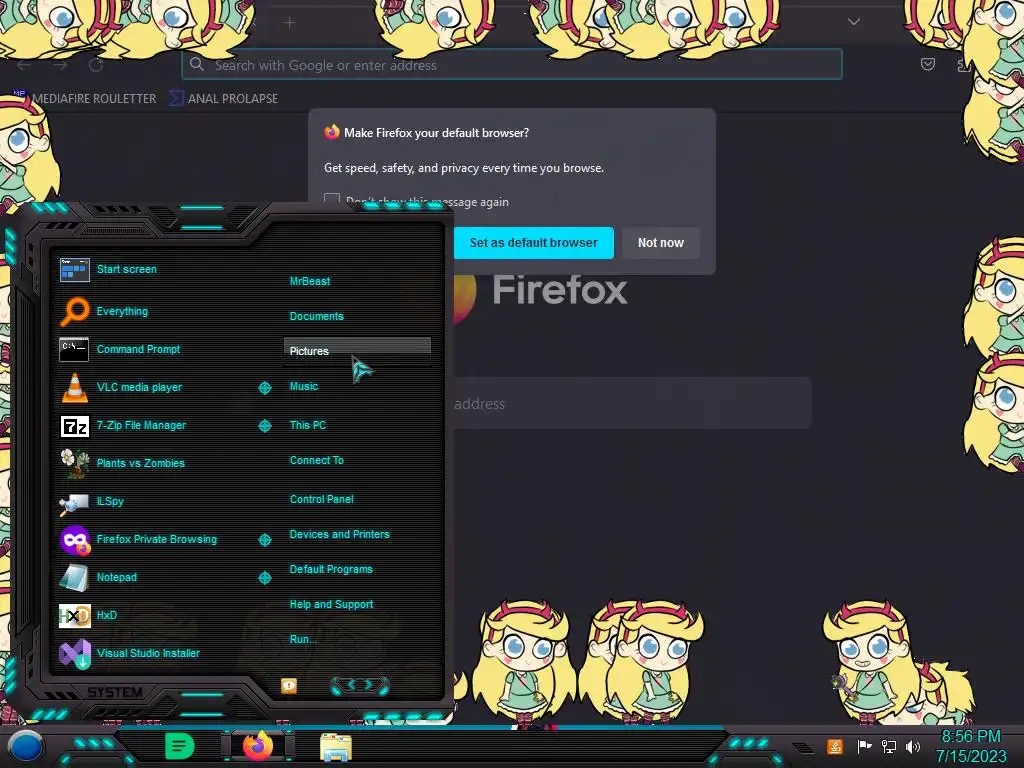Click the orange notification icon in the start menu
The width and height of the screenshot is (1024, 768).
coord(289,685)
